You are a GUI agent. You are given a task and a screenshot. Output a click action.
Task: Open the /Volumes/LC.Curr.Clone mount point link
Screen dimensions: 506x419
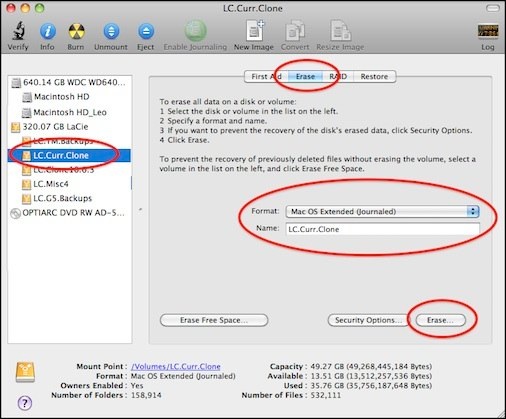click(x=176, y=367)
